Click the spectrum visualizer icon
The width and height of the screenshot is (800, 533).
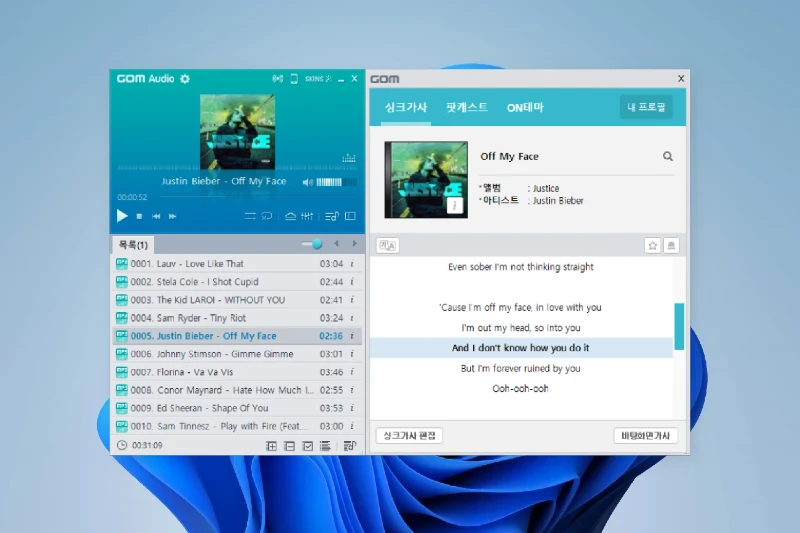pos(349,158)
